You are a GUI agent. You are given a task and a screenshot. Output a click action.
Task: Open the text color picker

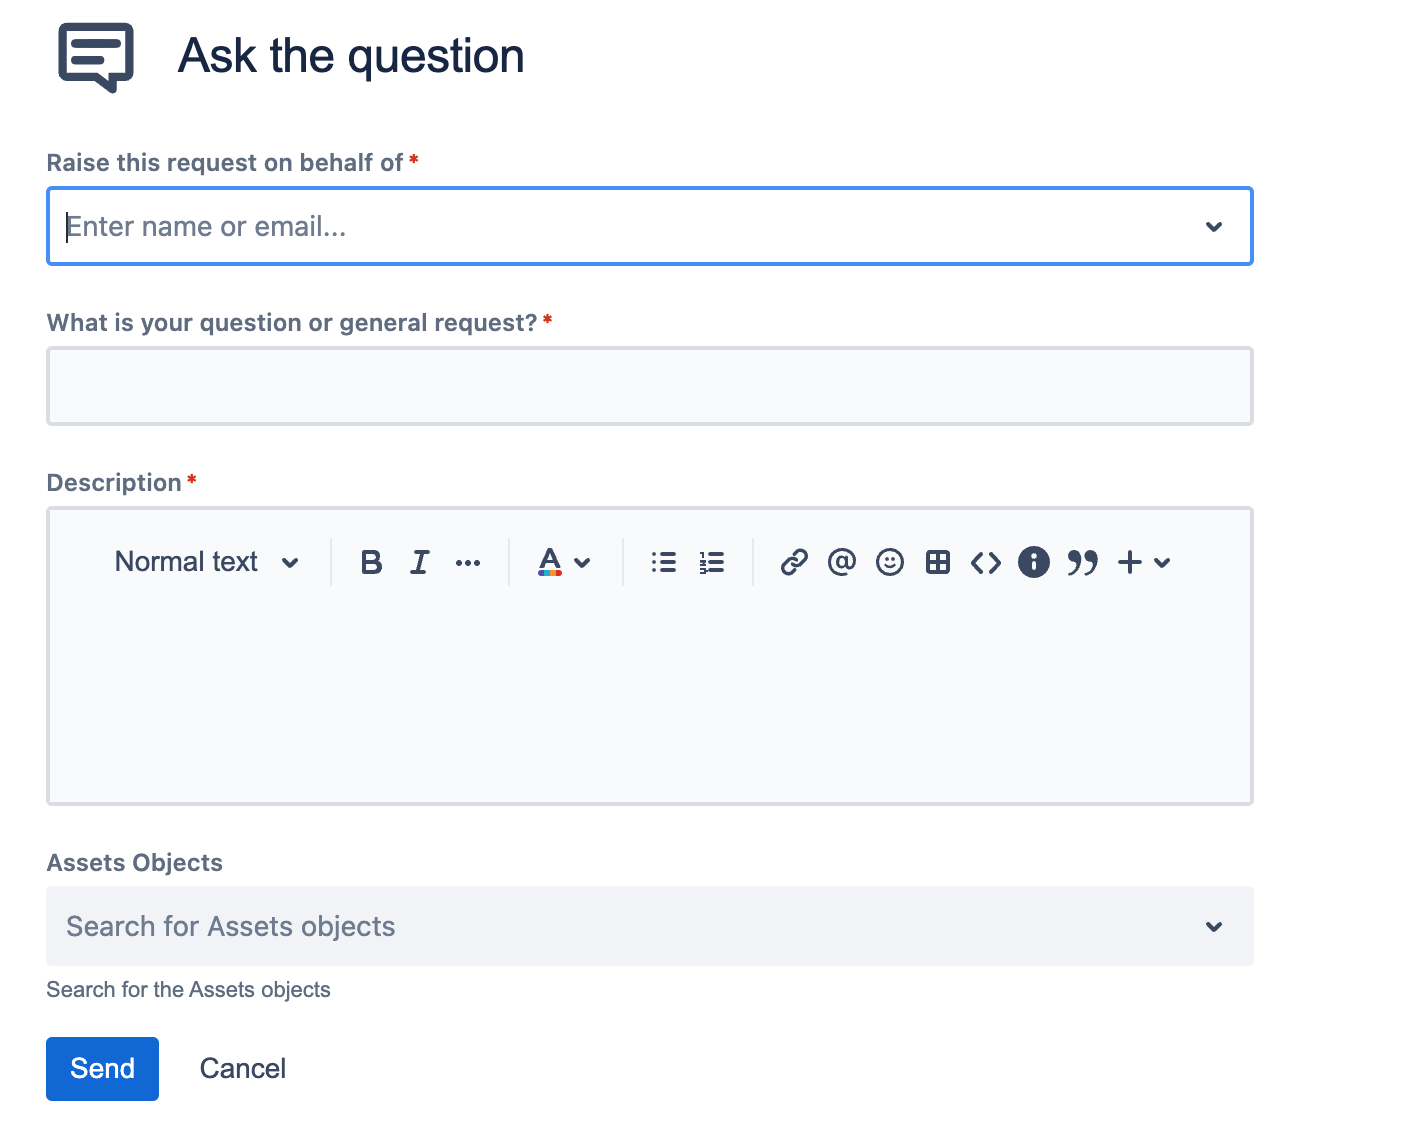point(564,562)
